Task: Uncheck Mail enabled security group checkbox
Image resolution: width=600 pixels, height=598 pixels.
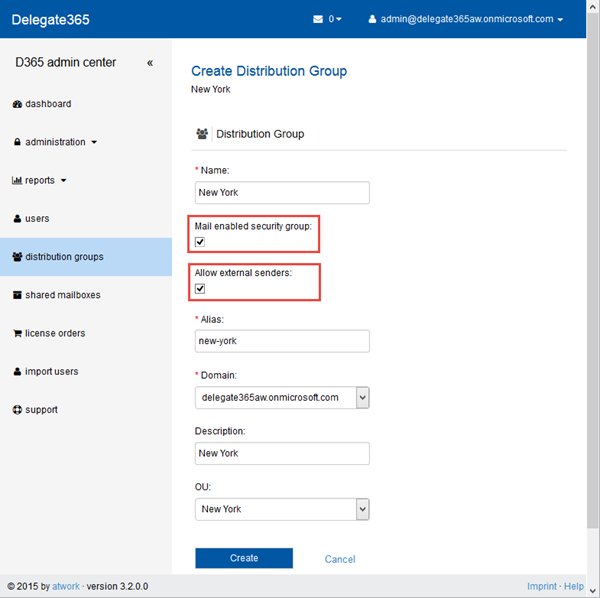Action: click(200, 242)
